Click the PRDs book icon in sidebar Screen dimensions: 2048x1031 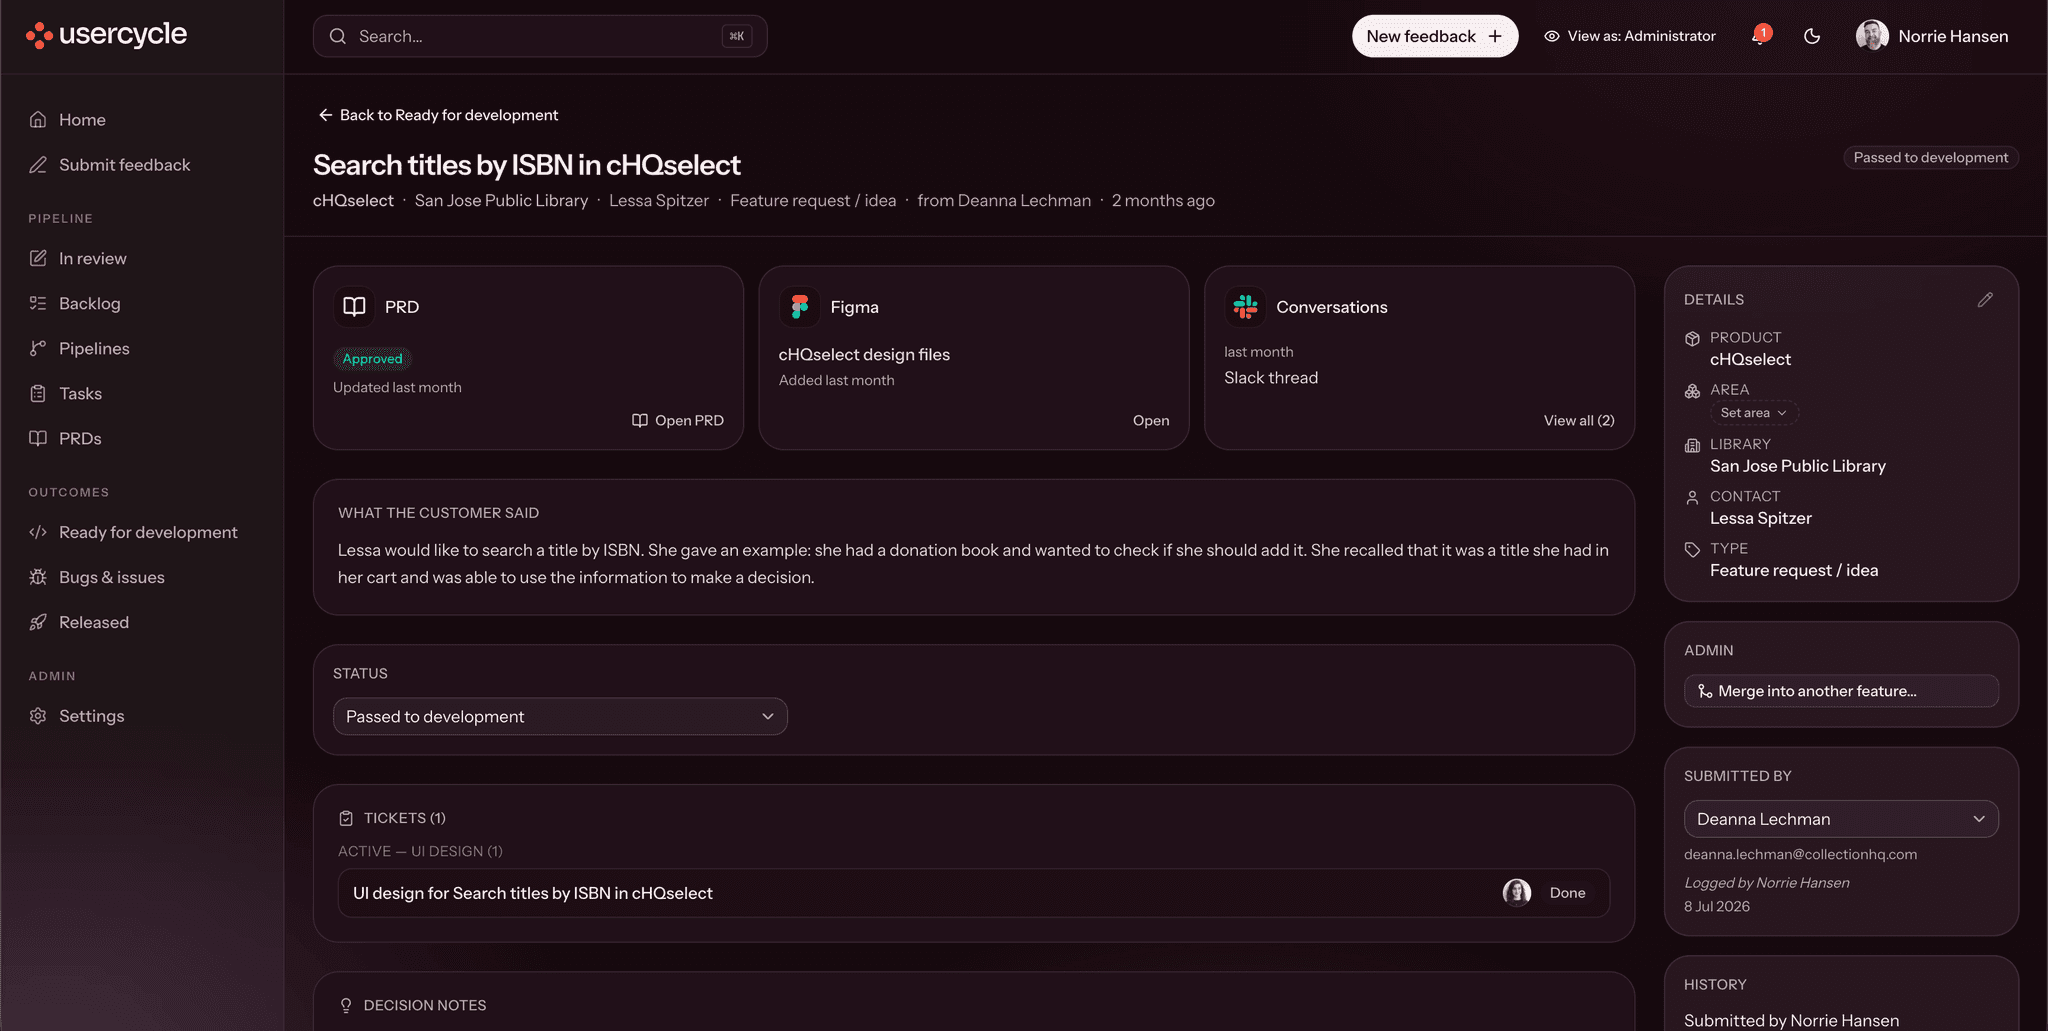tap(38, 439)
